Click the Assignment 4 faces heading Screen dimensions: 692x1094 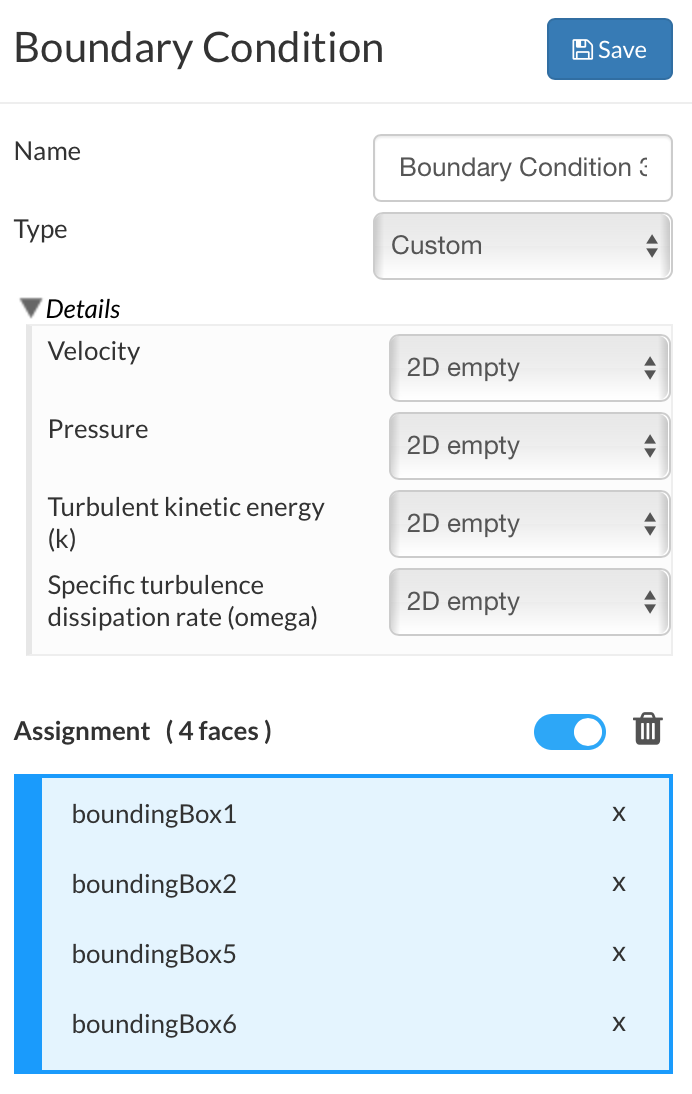coord(142,731)
